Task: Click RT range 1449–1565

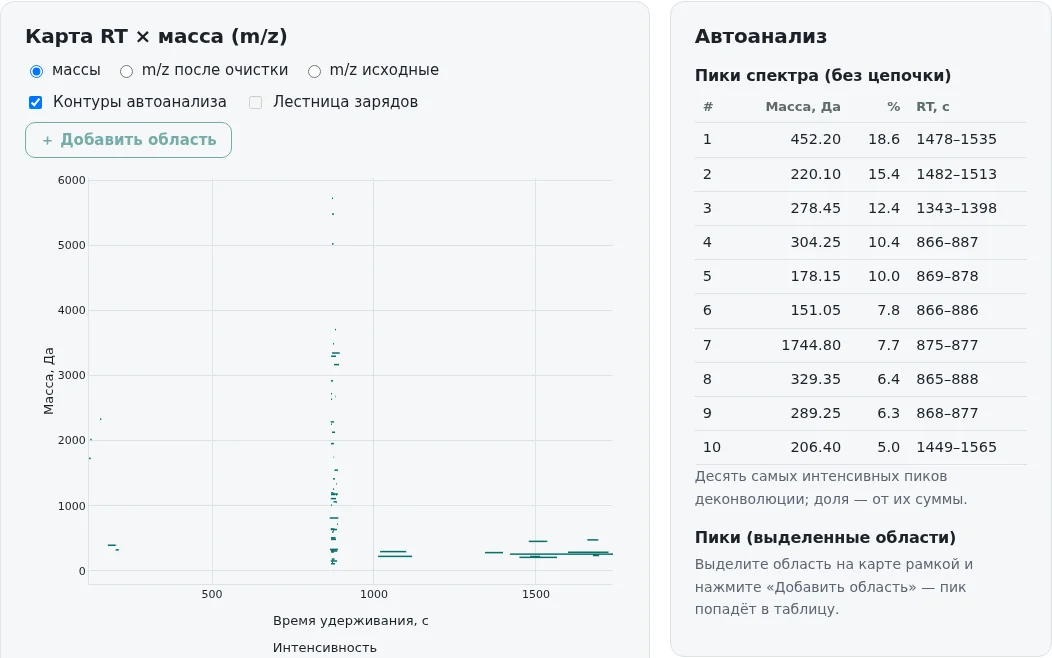Action: tap(957, 447)
